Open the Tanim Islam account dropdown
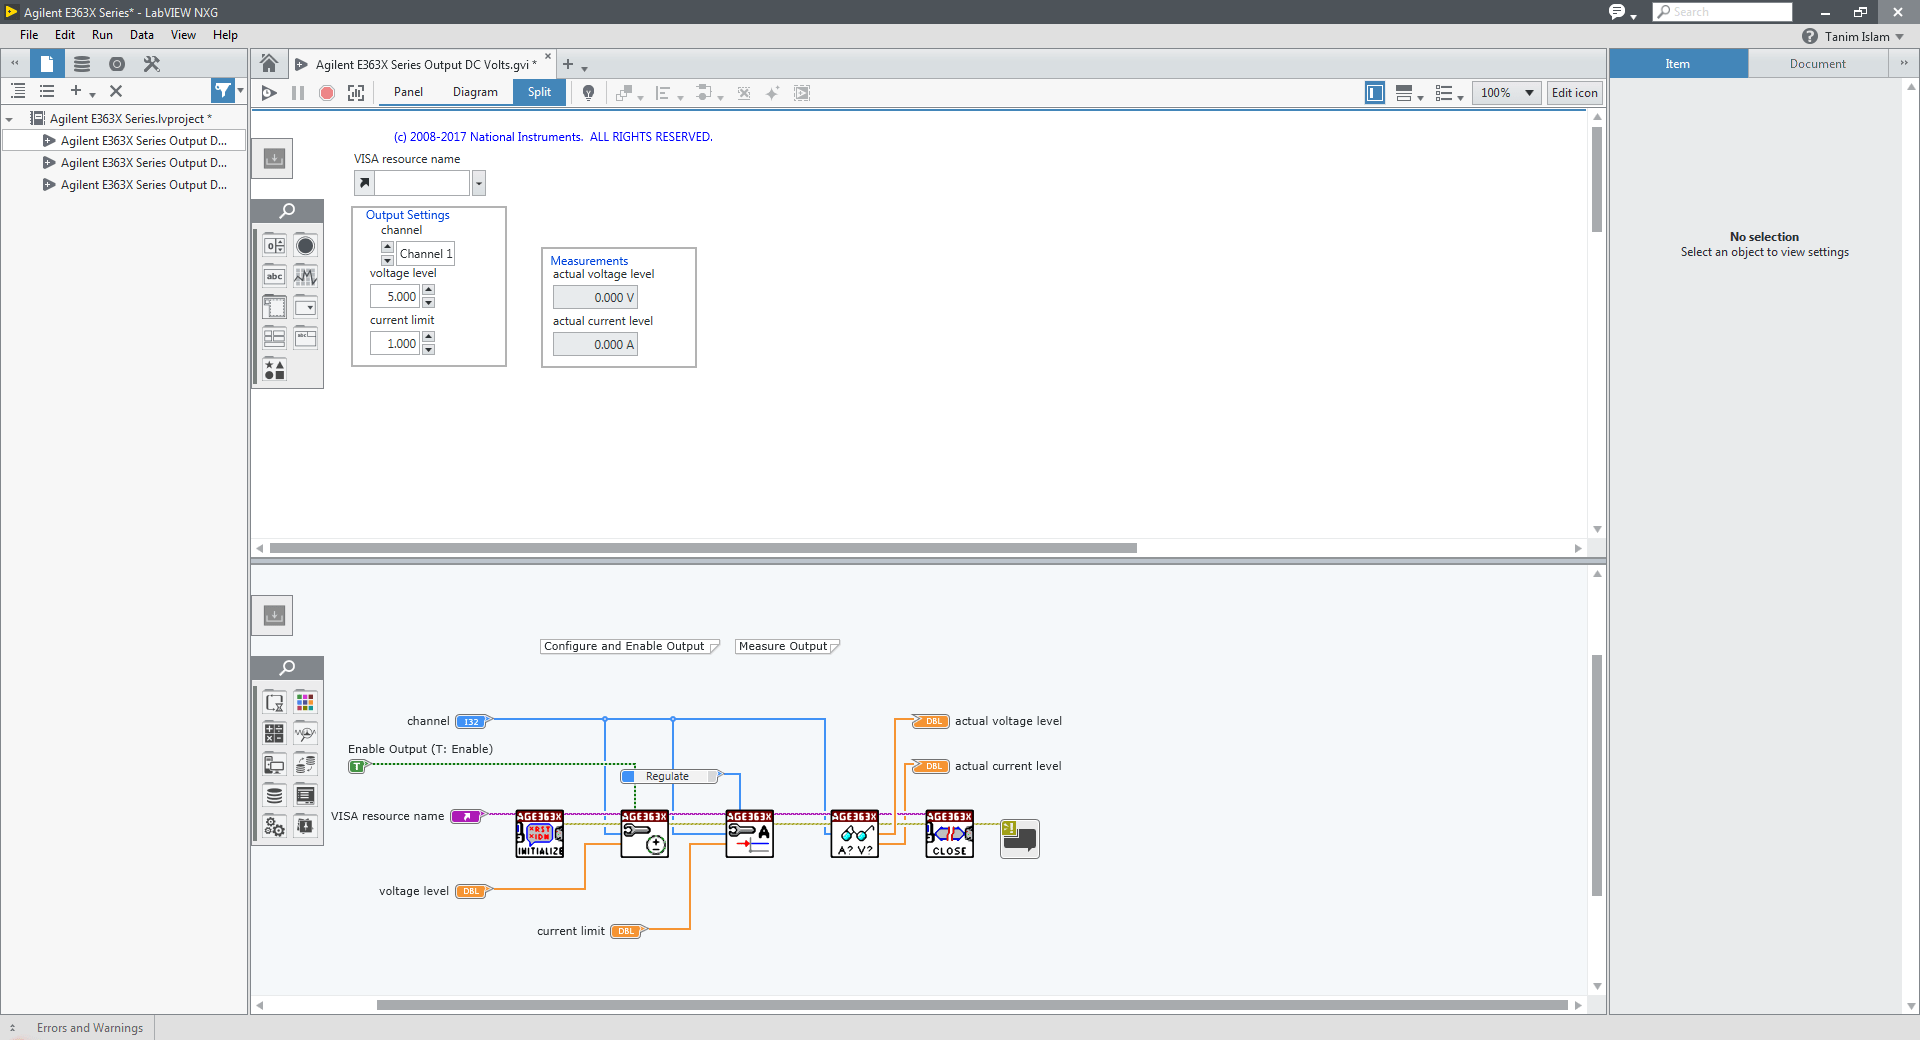This screenshot has width=1920, height=1040. (x=1865, y=37)
